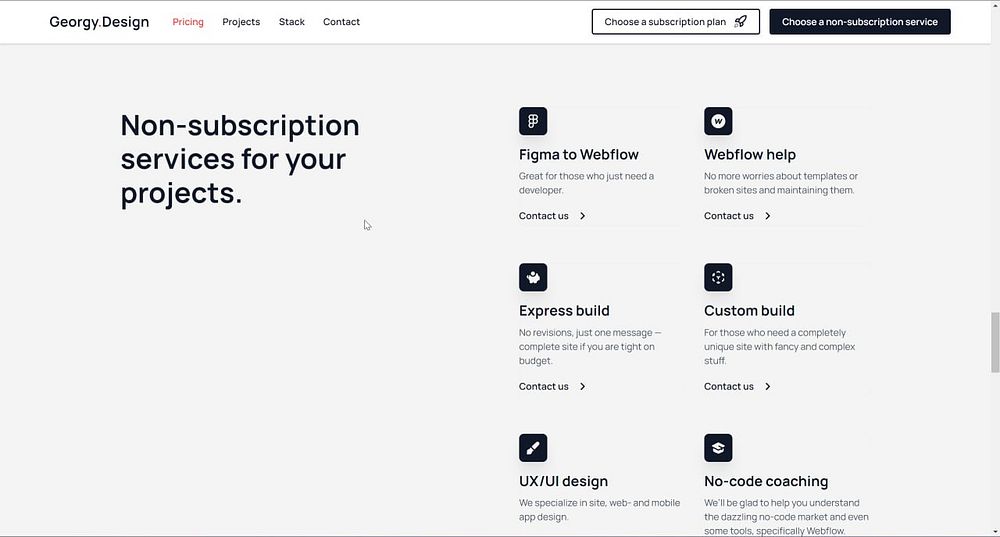Click the Figma to Webflow heading
The width and height of the screenshot is (1000, 537).
click(578, 154)
